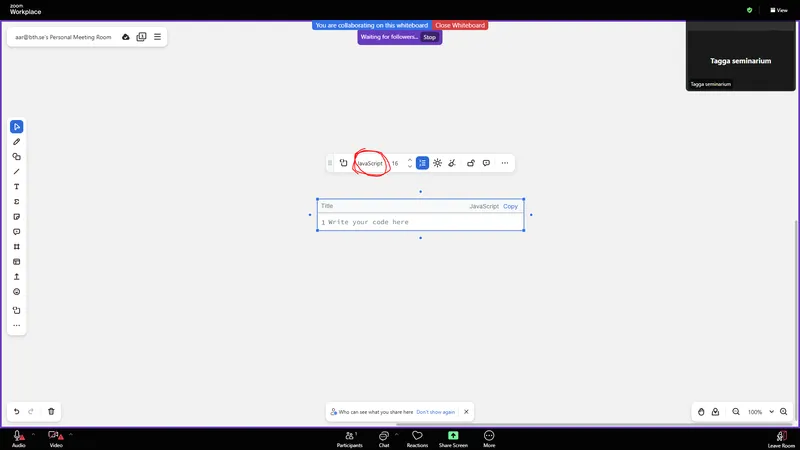The height and width of the screenshot is (450, 800).
Task: Toggle the code block light theme
Action: [437, 163]
